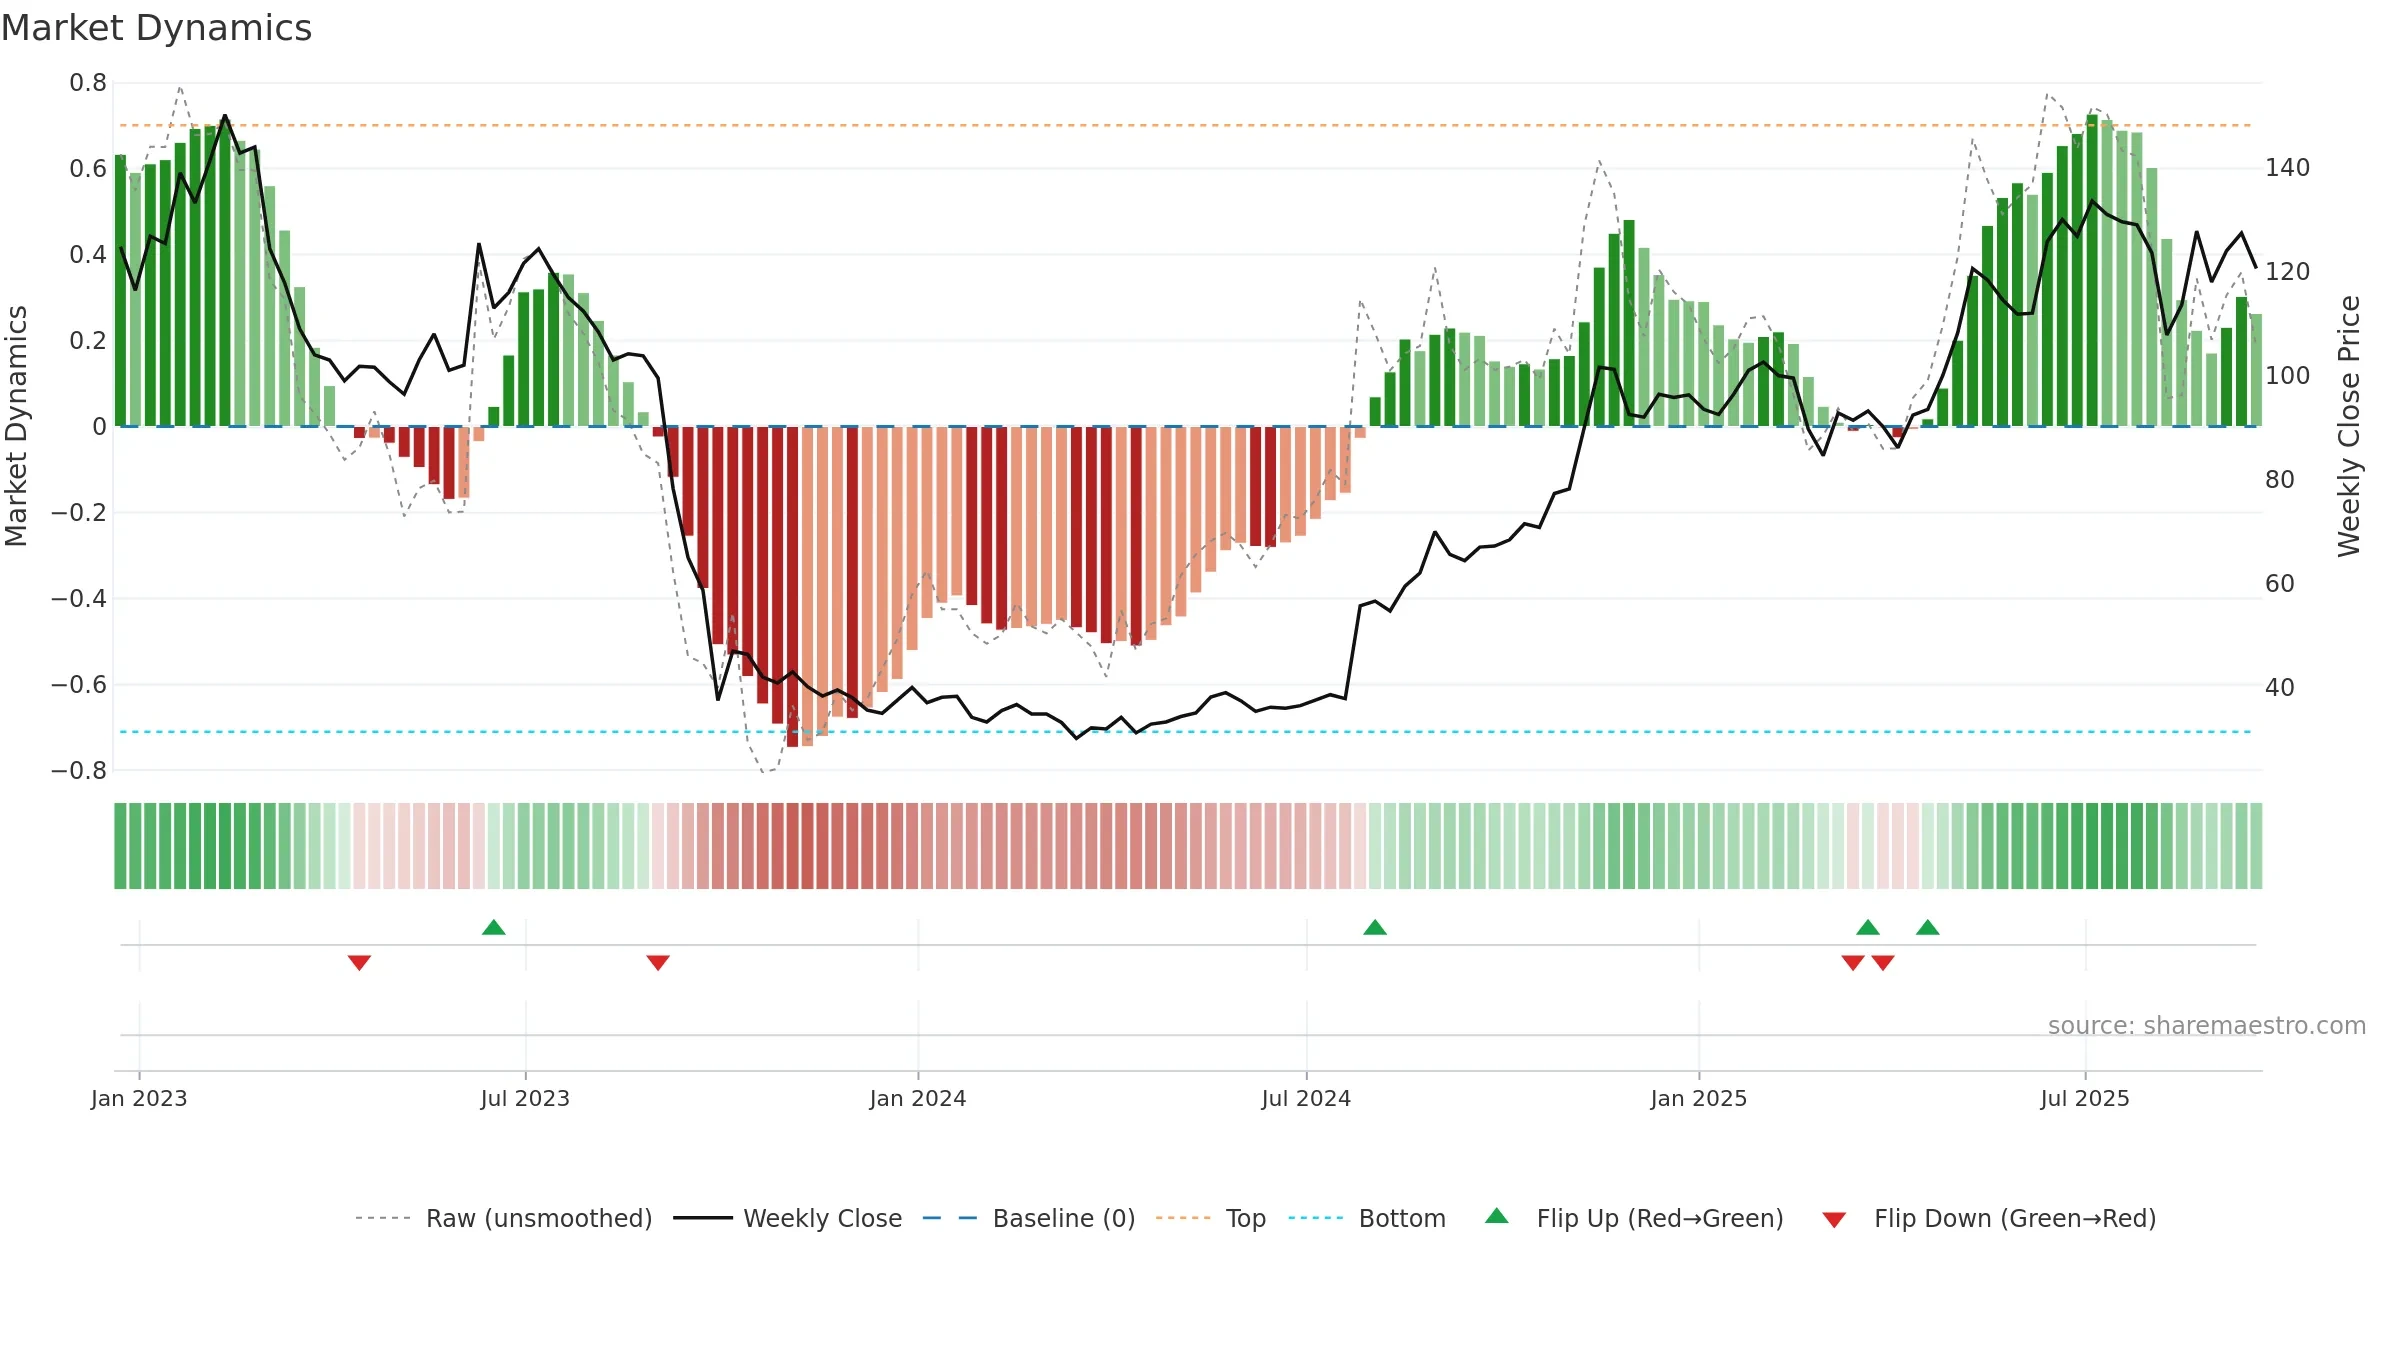
Task: Click the −0.4 left axis tick label
Action: click(x=79, y=599)
